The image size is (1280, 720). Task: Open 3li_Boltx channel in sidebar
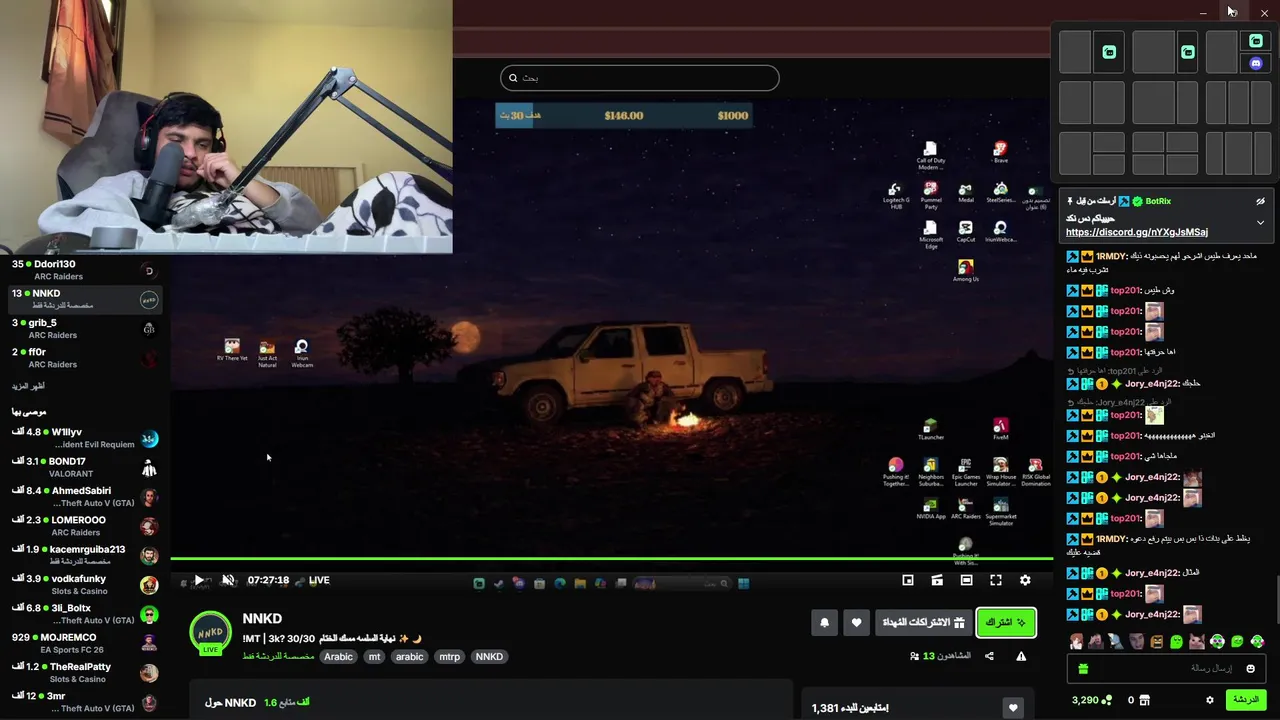pyautogui.click(x=84, y=614)
